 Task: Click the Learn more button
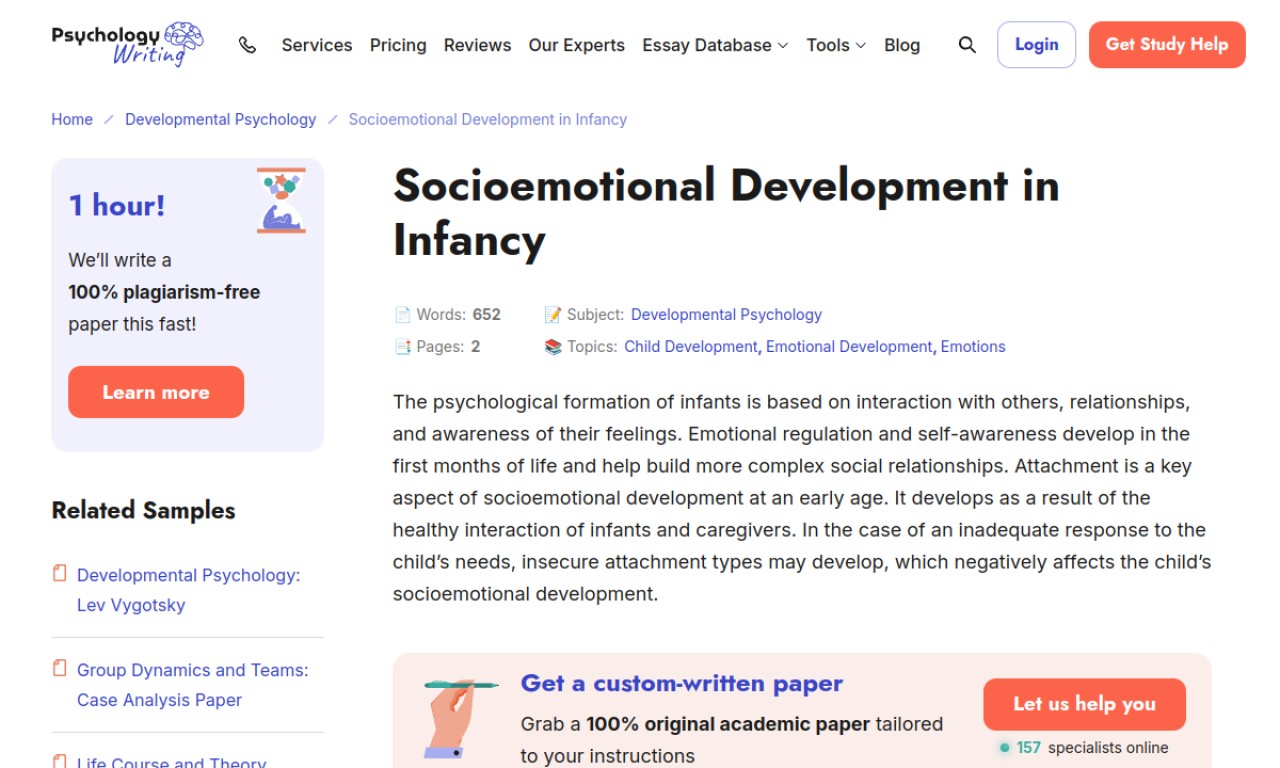[x=156, y=392]
